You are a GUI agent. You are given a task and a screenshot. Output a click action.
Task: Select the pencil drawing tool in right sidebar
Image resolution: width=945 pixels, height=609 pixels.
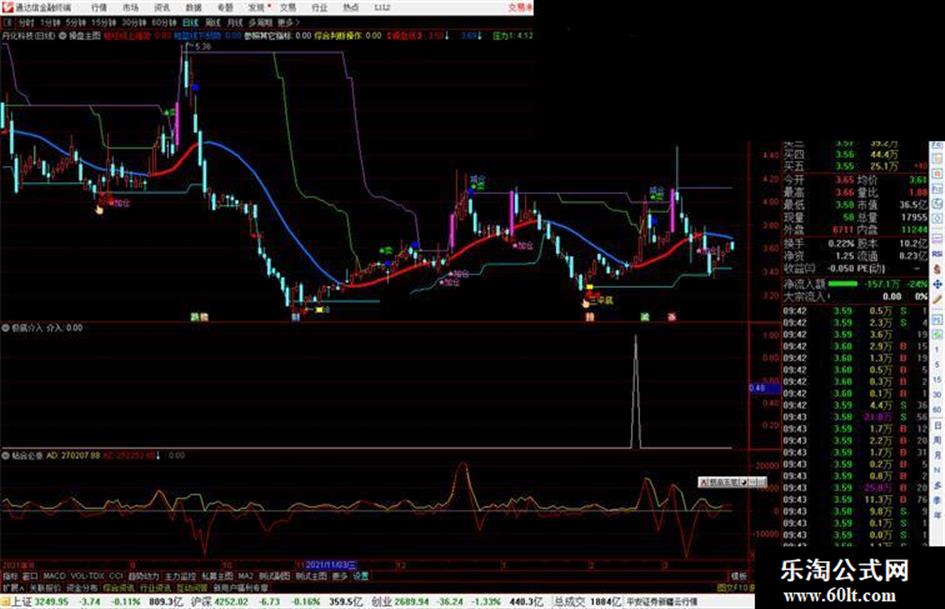938,300
